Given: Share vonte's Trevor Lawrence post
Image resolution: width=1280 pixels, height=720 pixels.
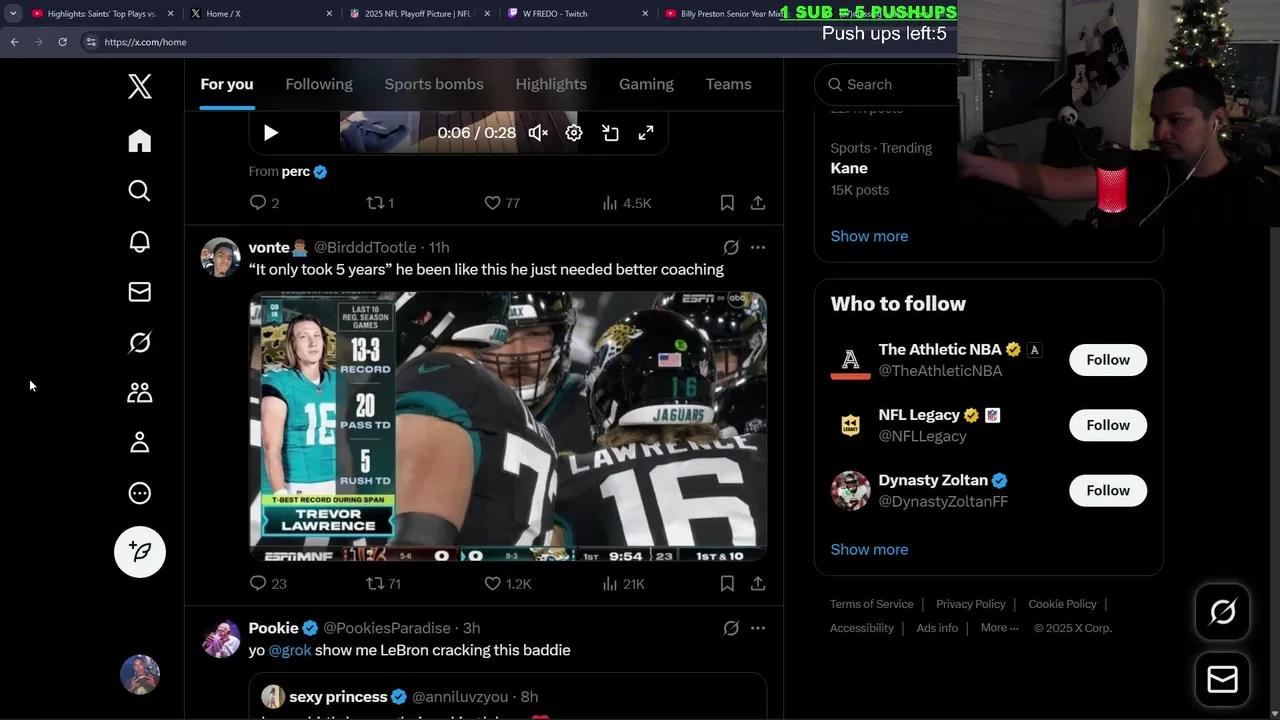Looking at the screenshot, I should pyautogui.click(x=758, y=584).
